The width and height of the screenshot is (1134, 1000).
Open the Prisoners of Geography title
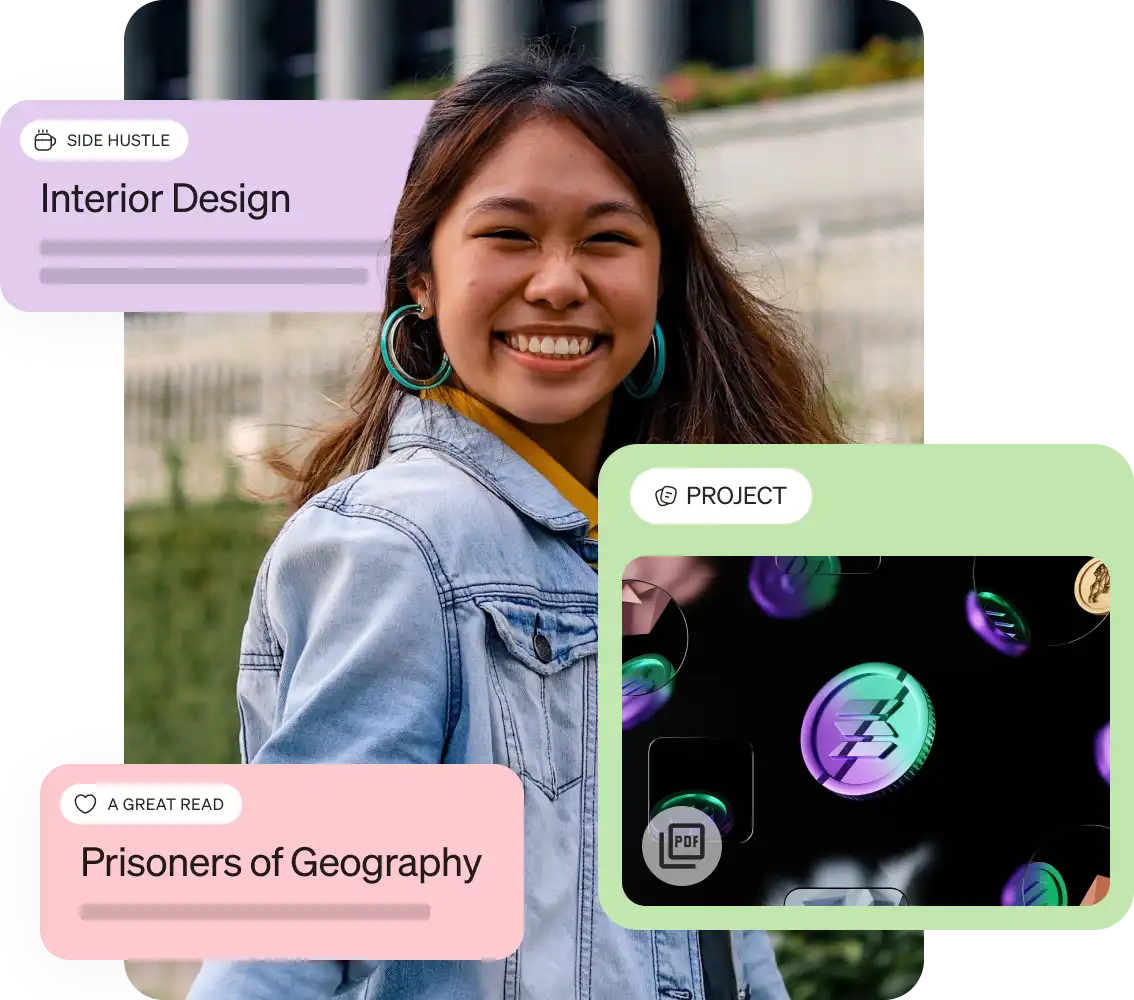[281, 863]
